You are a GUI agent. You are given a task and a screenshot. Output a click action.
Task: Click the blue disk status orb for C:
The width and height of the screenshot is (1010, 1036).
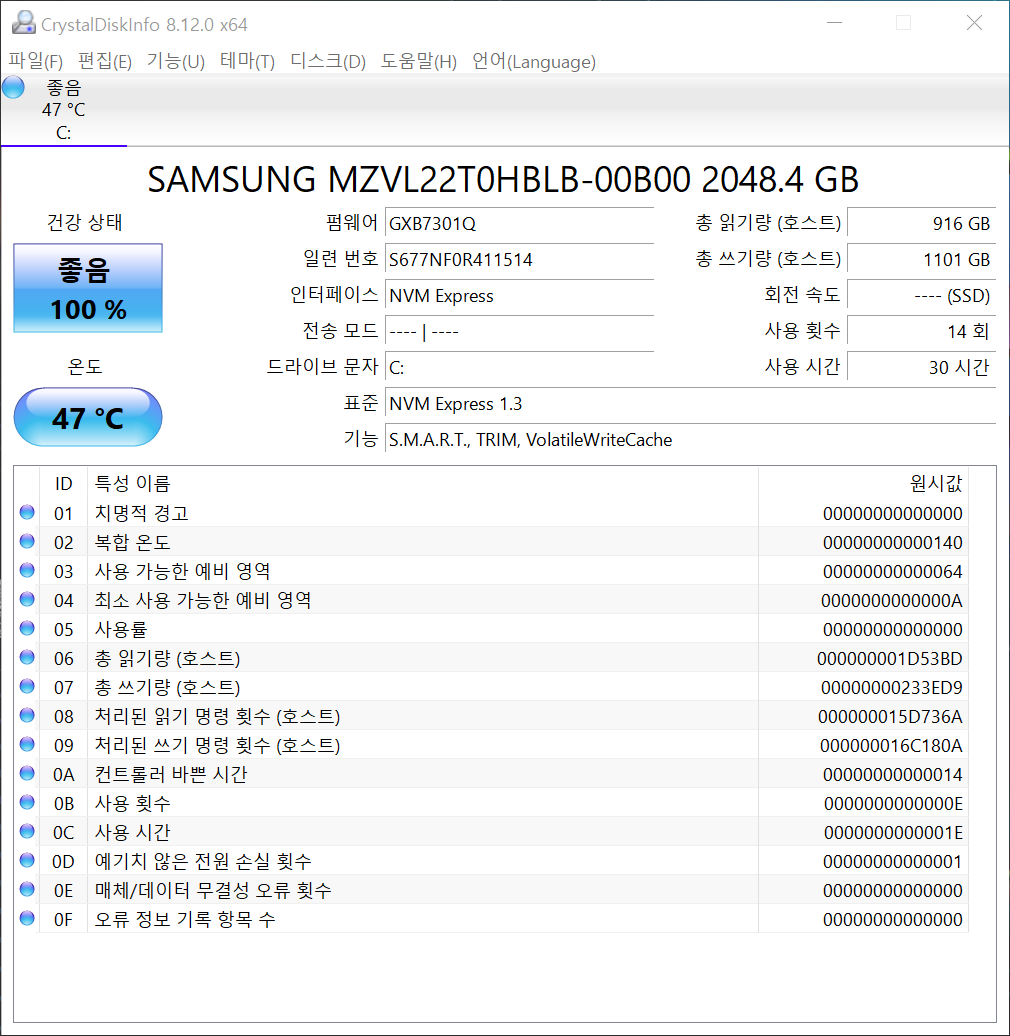click(x=13, y=87)
